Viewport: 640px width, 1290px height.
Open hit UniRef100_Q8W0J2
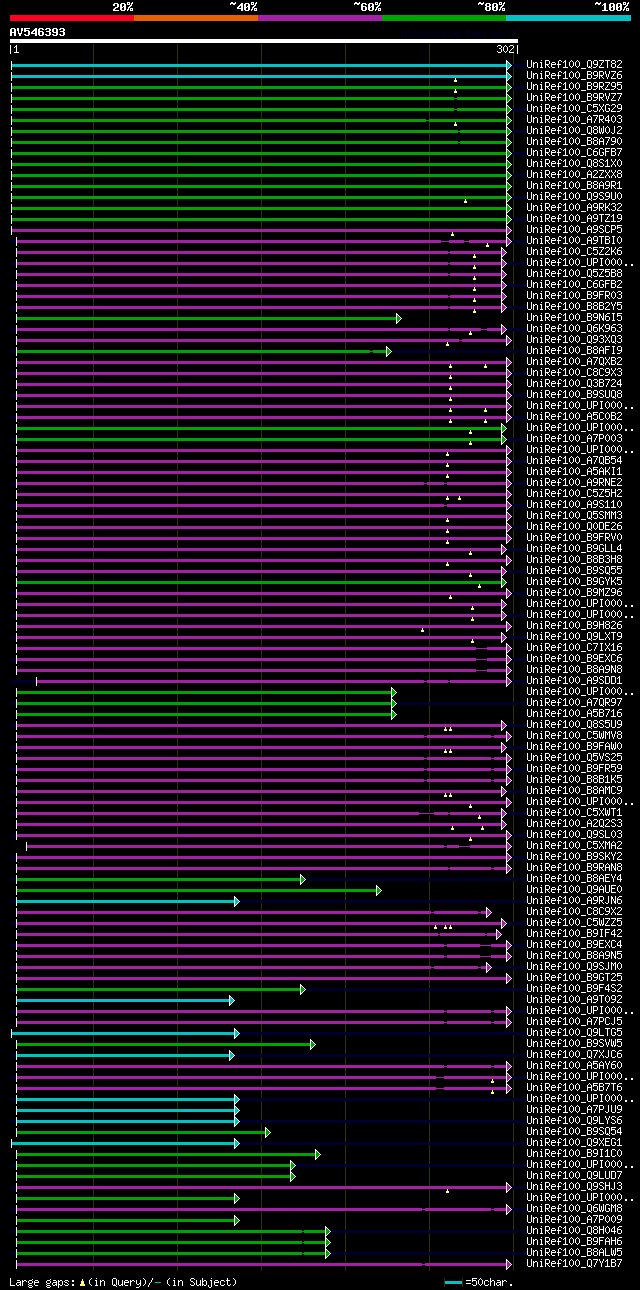click(x=574, y=130)
